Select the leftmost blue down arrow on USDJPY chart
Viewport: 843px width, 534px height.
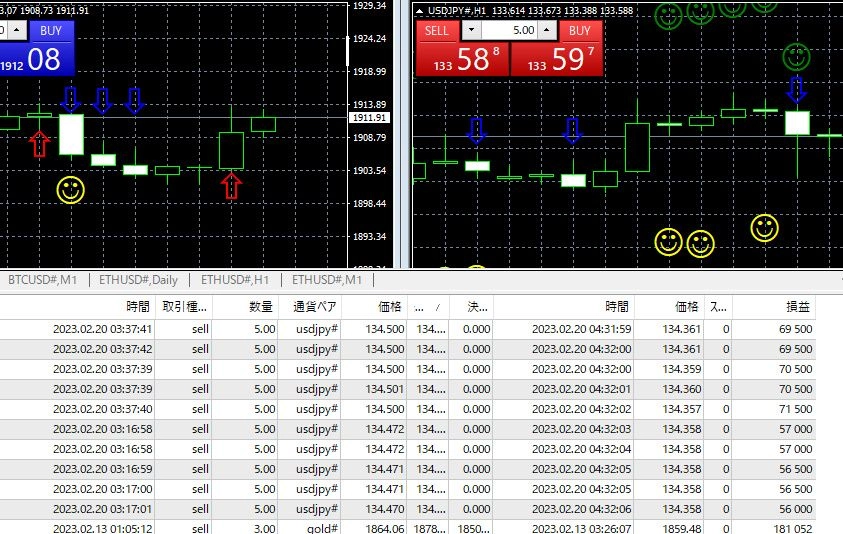476,130
